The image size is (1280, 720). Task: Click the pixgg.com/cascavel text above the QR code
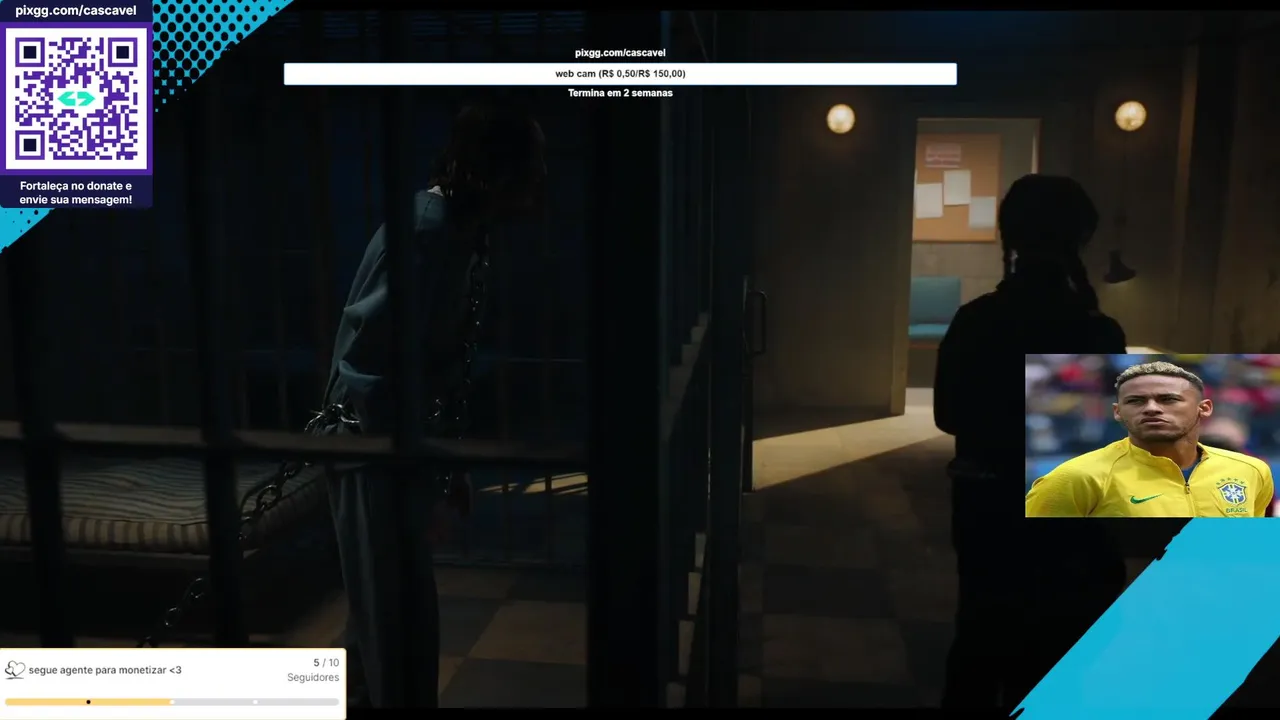tap(76, 11)
